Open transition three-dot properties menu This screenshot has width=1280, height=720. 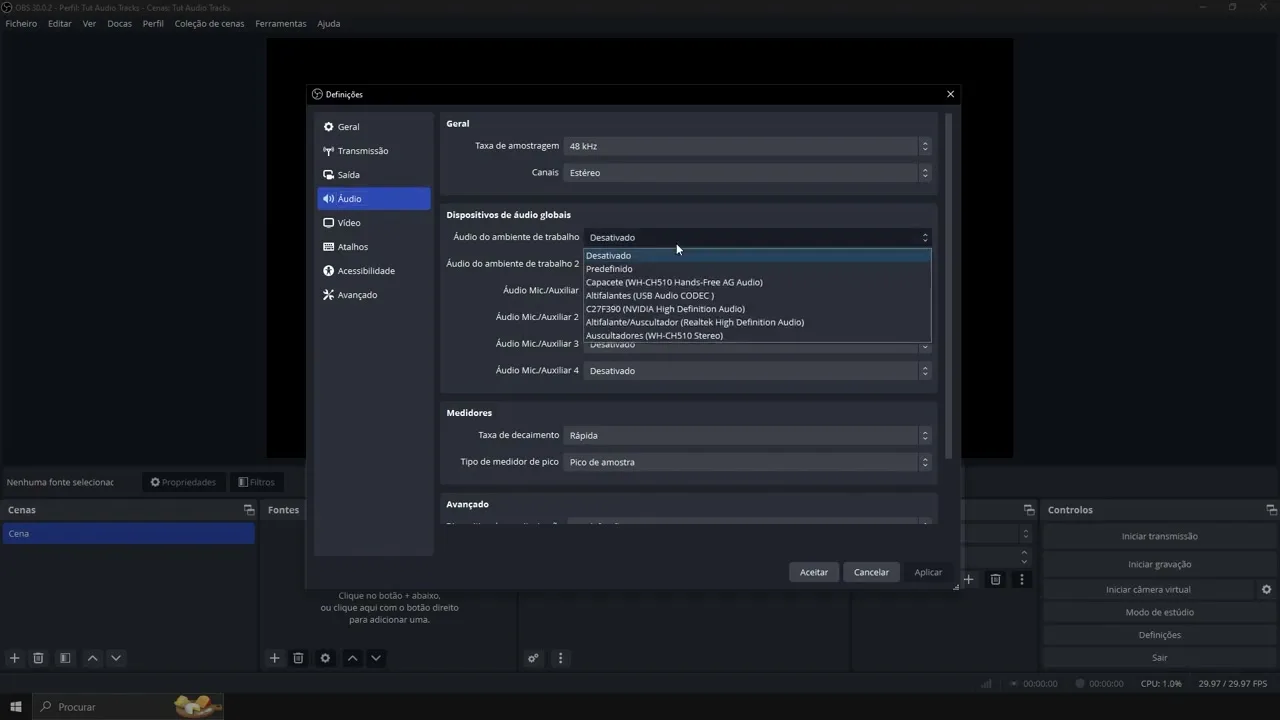coord(1021,579)
